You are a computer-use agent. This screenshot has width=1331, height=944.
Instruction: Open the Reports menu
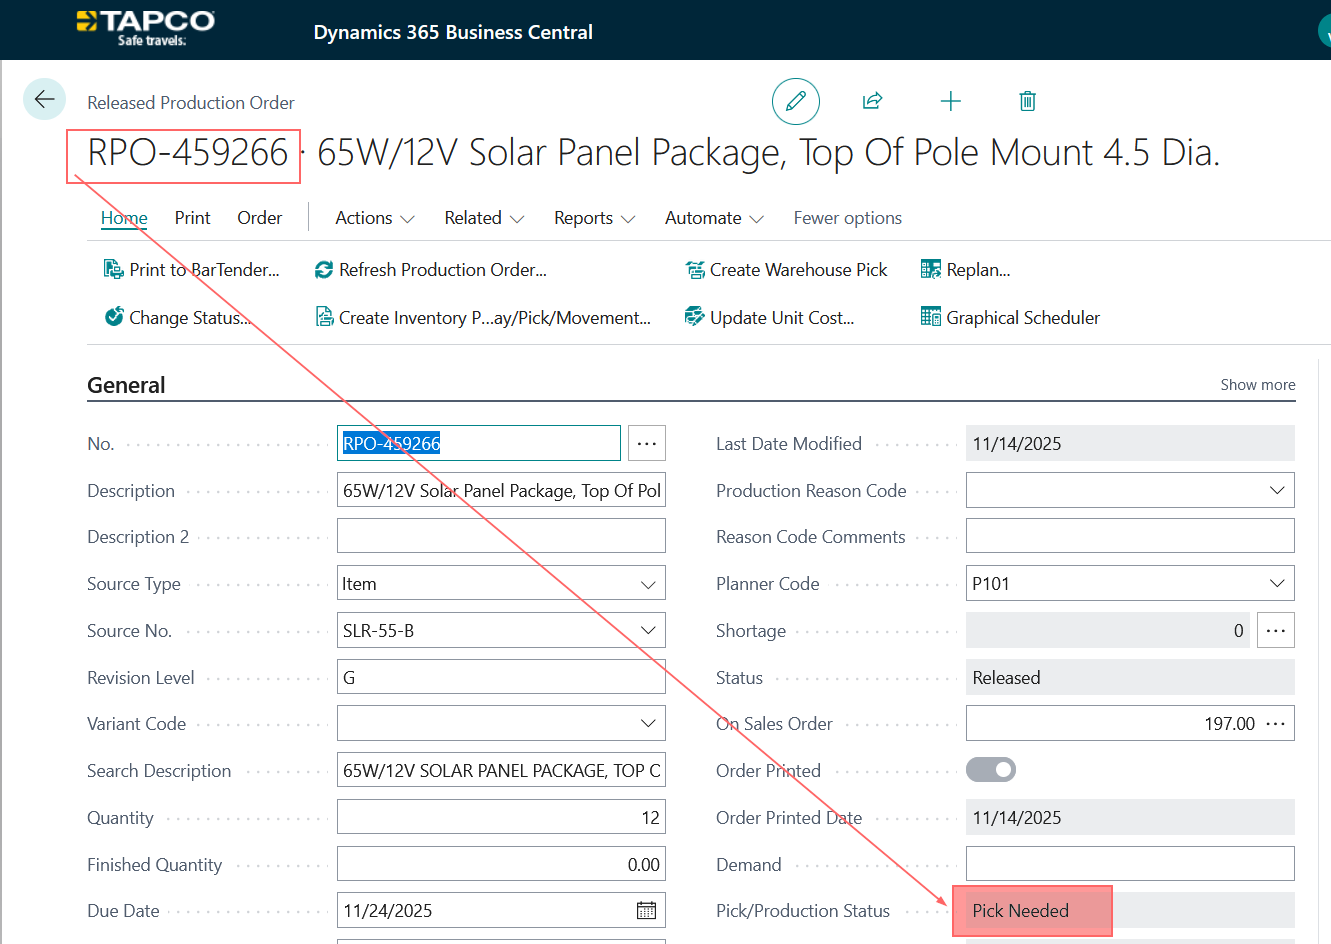(x=595, y=218)
